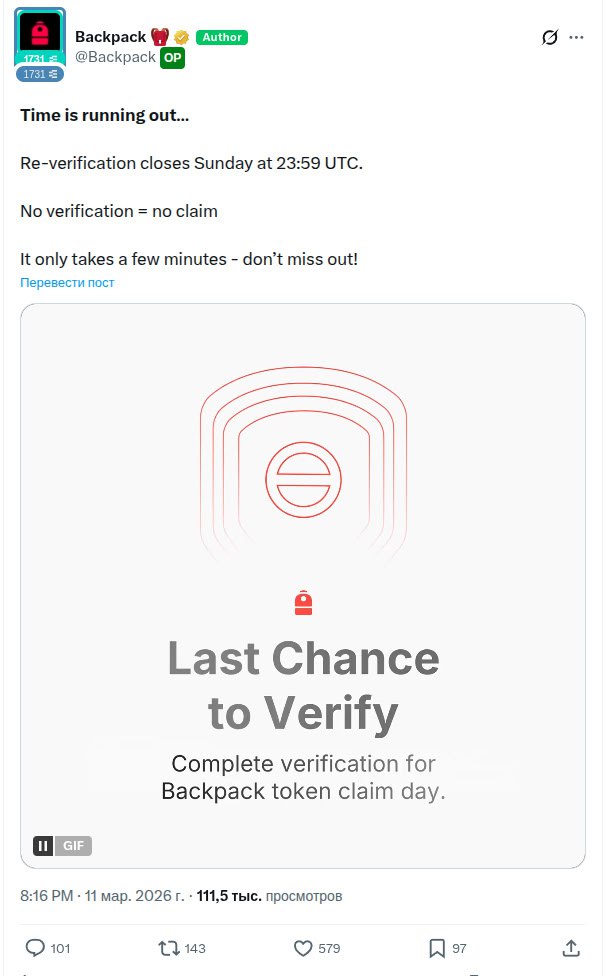Like the post with the heart icon
The image size is (616, 976).
click(x=302, y=948)
